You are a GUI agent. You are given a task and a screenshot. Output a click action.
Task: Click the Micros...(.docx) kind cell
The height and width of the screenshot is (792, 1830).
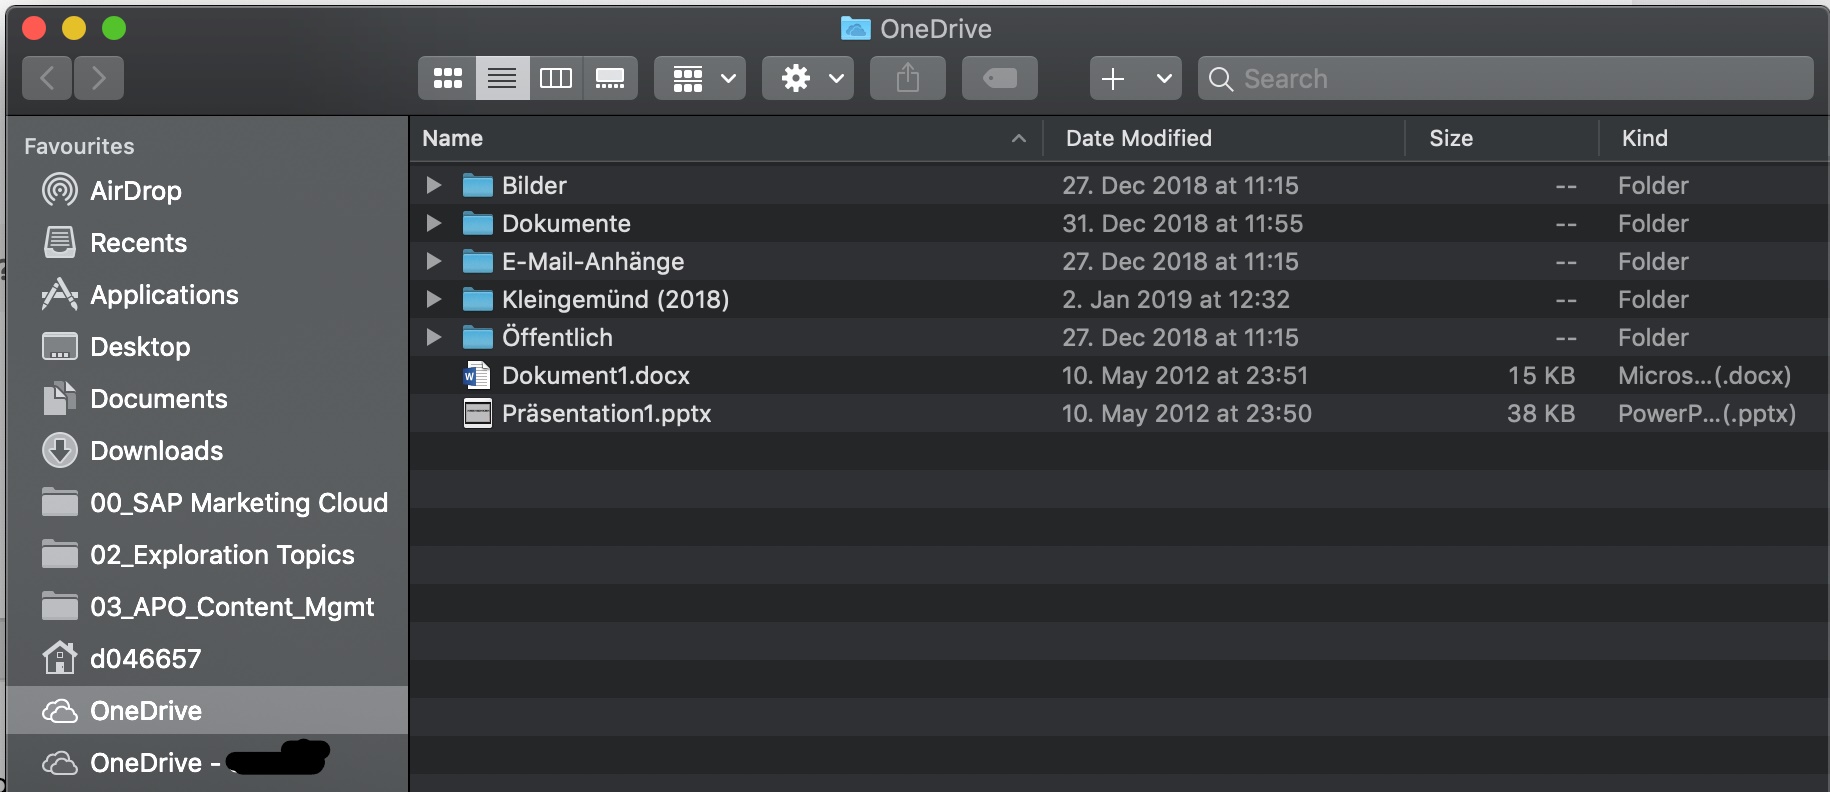click(1705, 375)
